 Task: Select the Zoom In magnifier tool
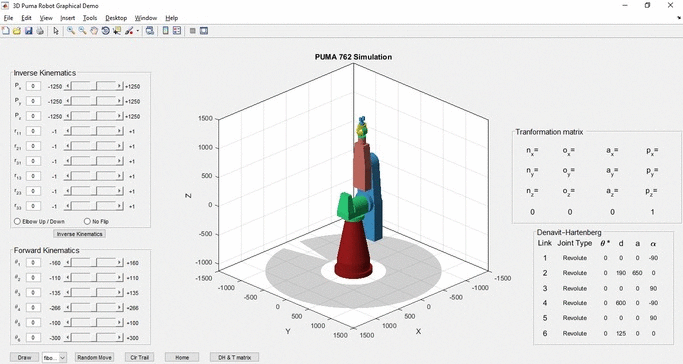[x=71, y=31]
